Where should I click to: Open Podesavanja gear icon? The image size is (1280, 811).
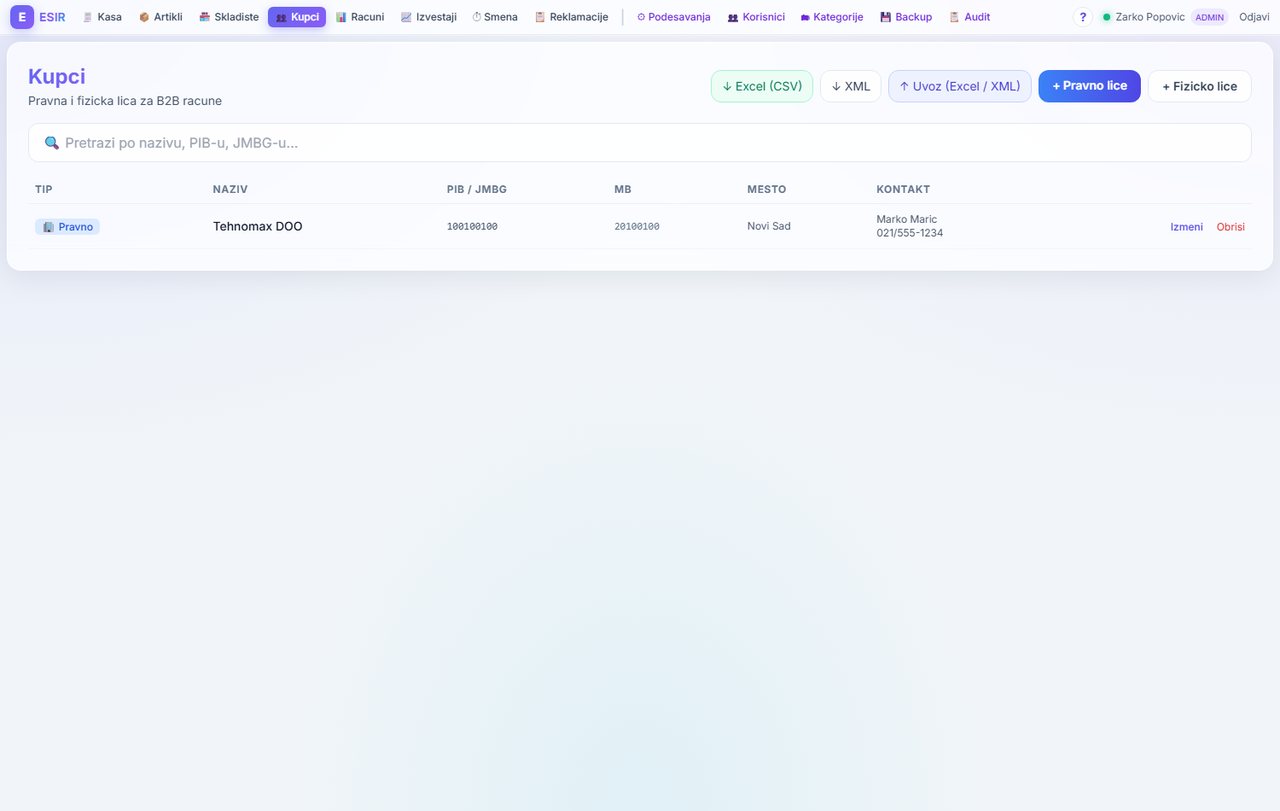pyautogui.click(x=641, y=17)
